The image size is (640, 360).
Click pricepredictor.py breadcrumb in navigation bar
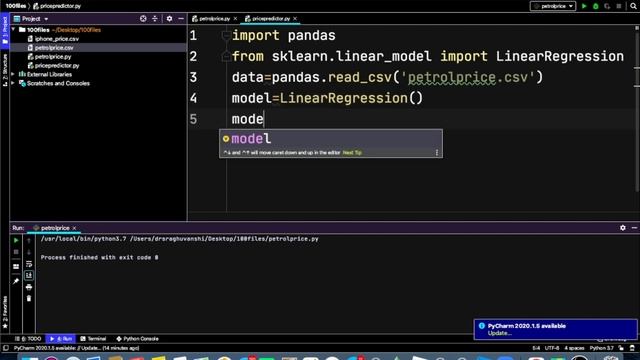(x=57, y=6)
